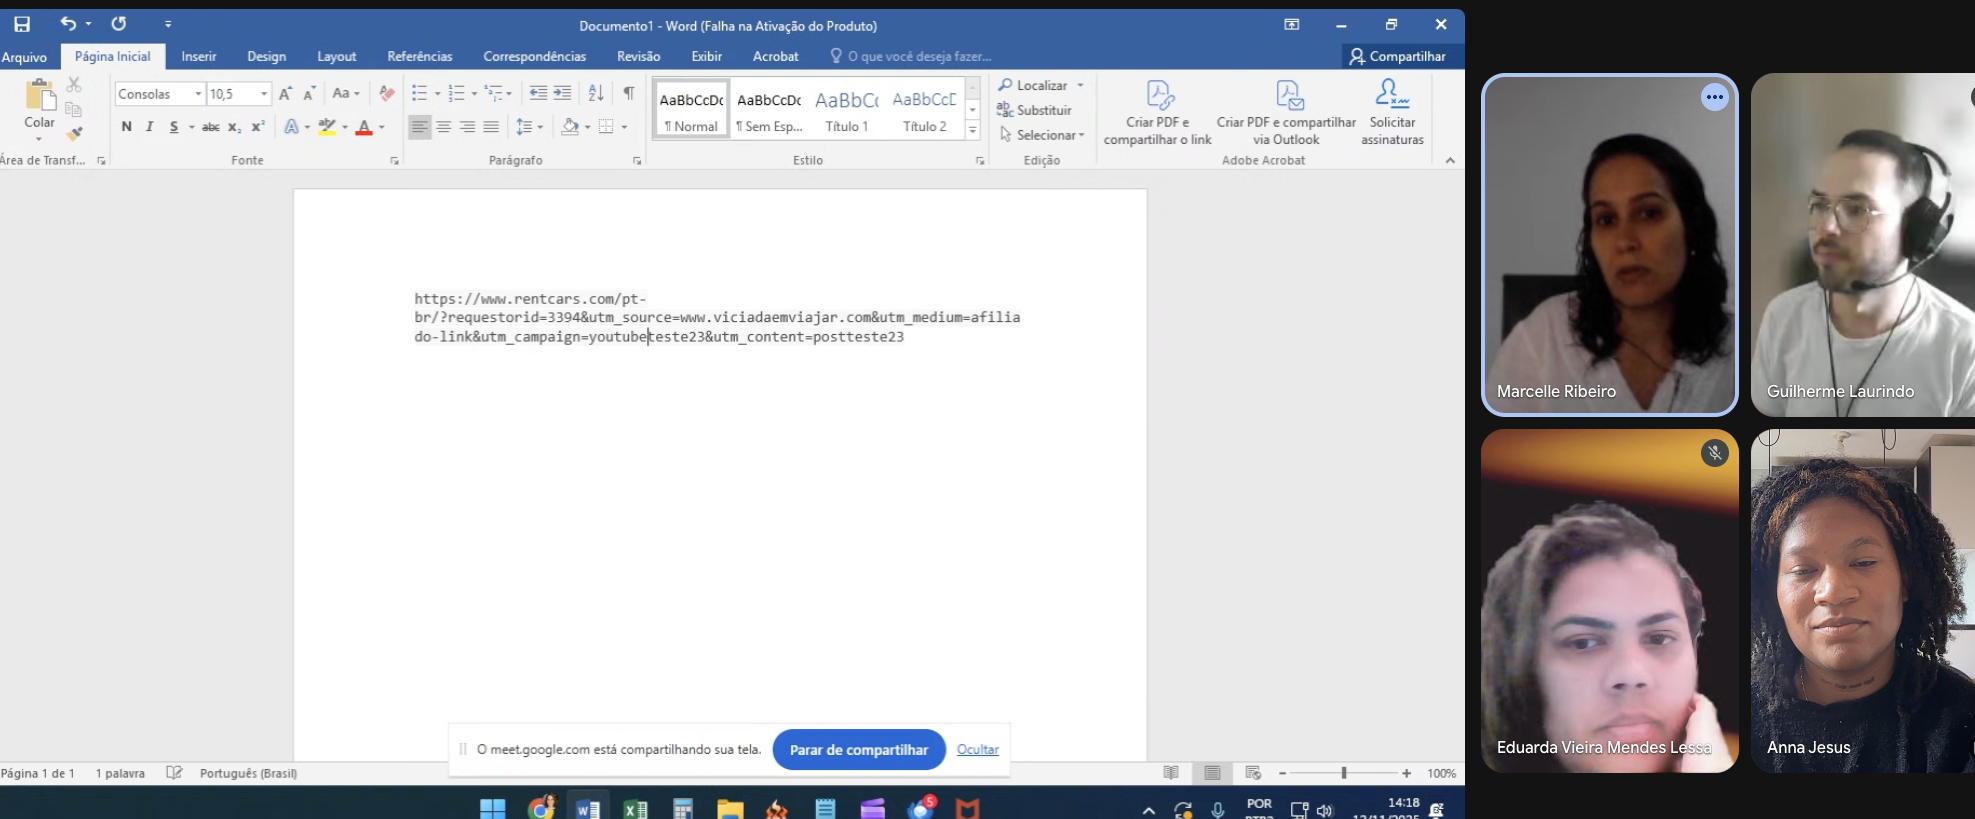Toggle bold formatting (N)

tap(126, 126)
